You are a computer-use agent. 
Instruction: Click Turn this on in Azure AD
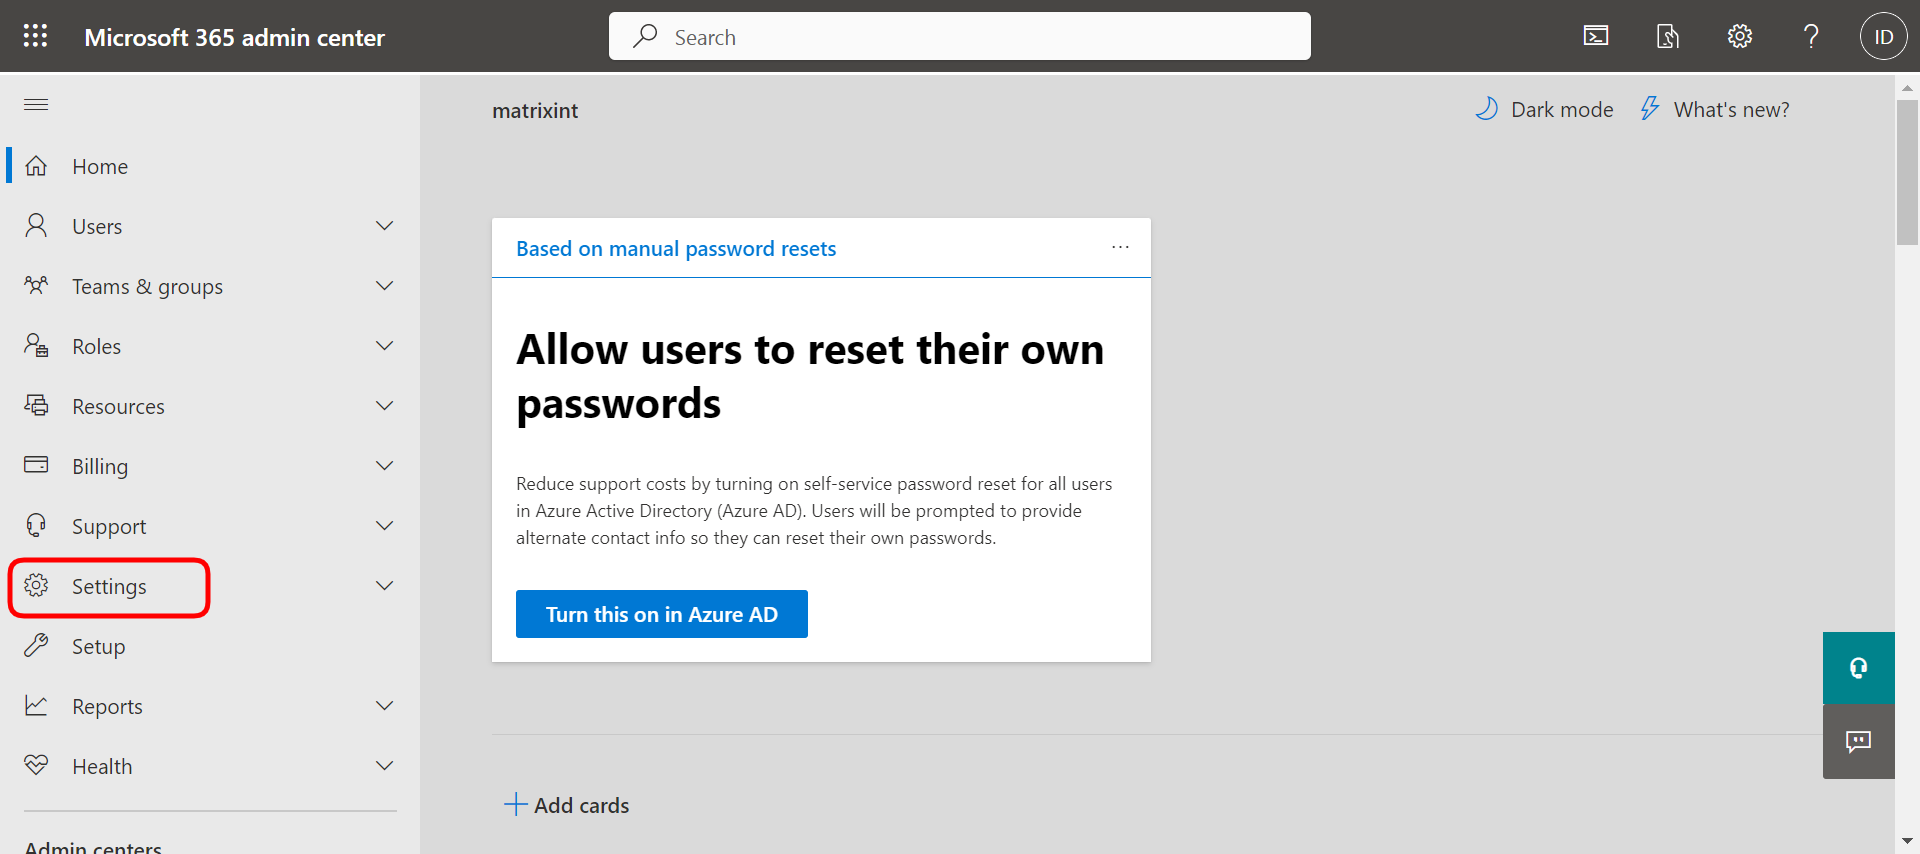tap(661, 614)
